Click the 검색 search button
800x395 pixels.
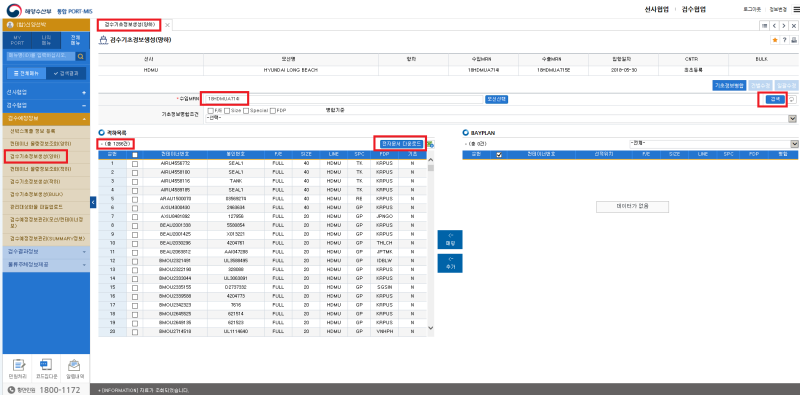(x=774, y=100)
